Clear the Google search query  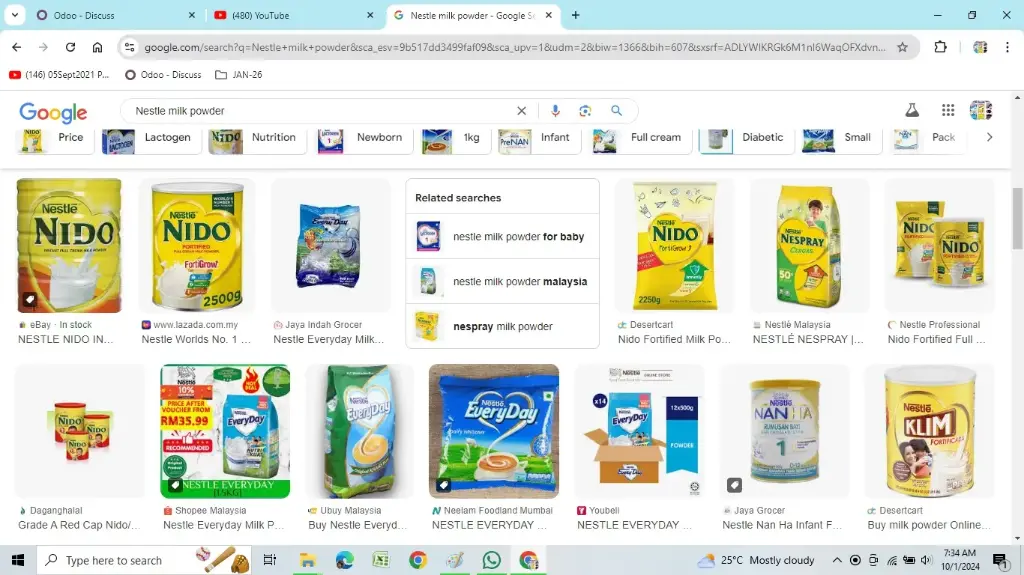coord(521,111)
